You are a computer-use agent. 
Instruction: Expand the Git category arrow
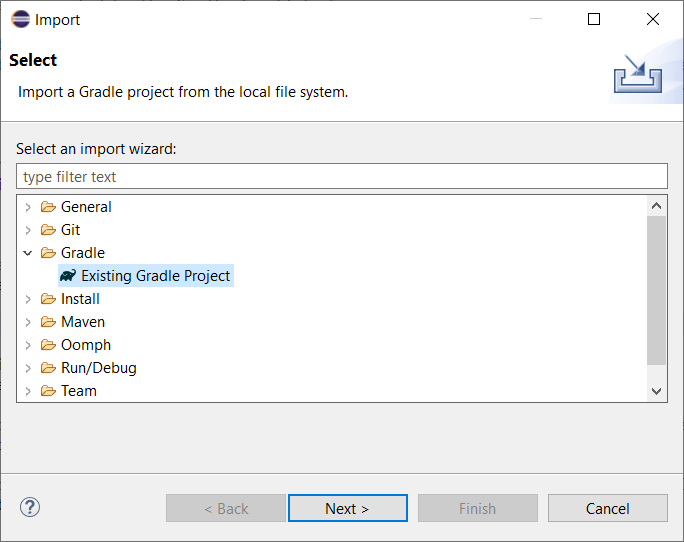click(x=28, y=230)
